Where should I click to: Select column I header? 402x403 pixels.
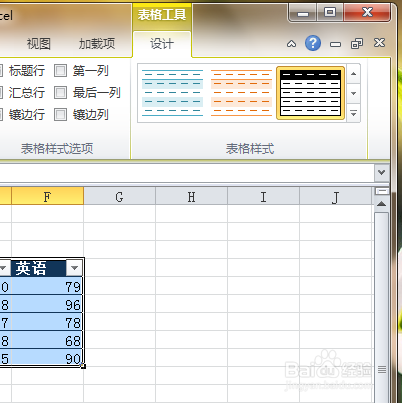(x=263, y=197)
